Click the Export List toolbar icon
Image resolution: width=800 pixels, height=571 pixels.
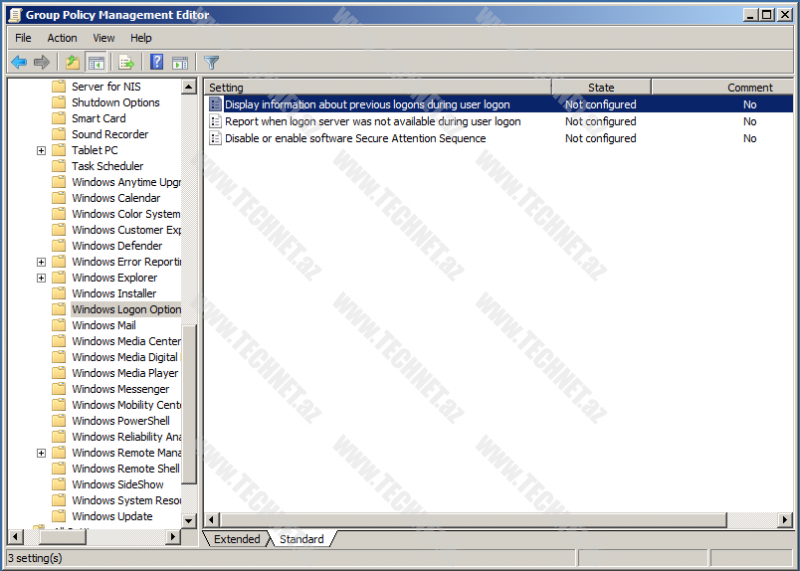point(127,62)
